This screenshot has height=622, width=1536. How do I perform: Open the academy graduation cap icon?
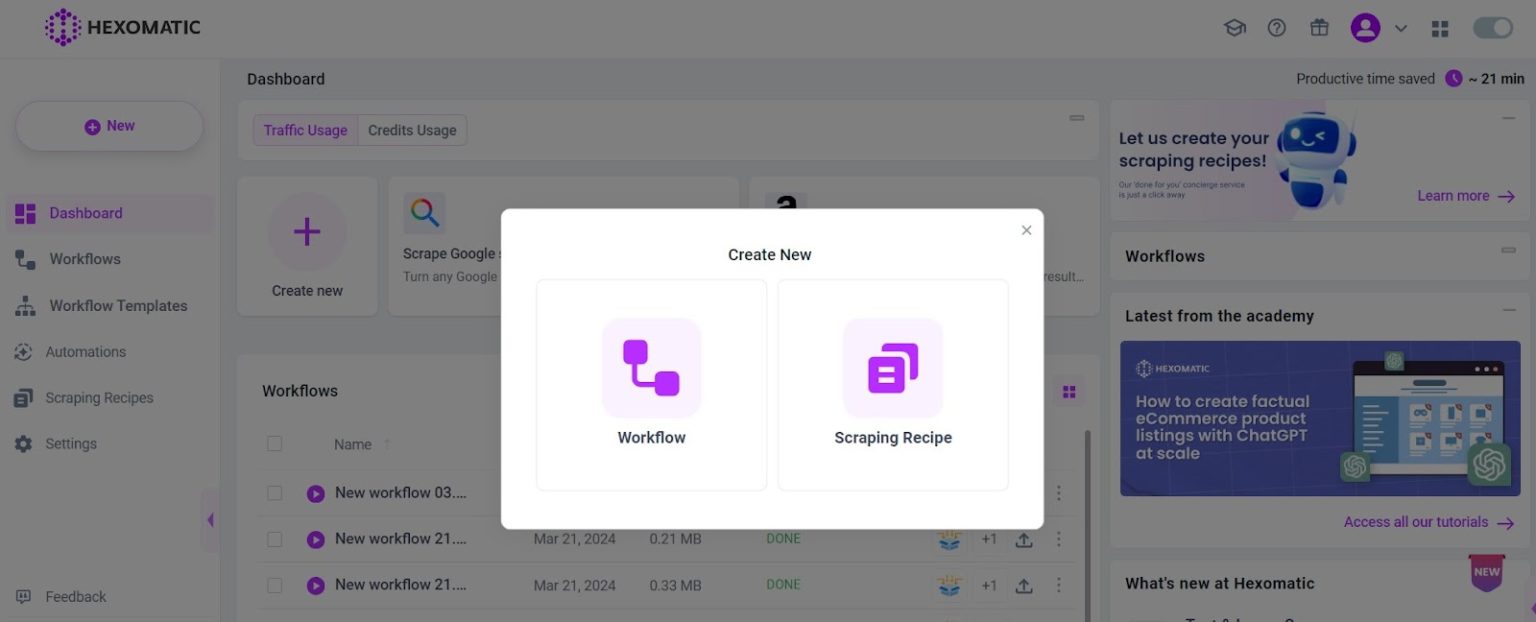click(x=1235, y=28)
